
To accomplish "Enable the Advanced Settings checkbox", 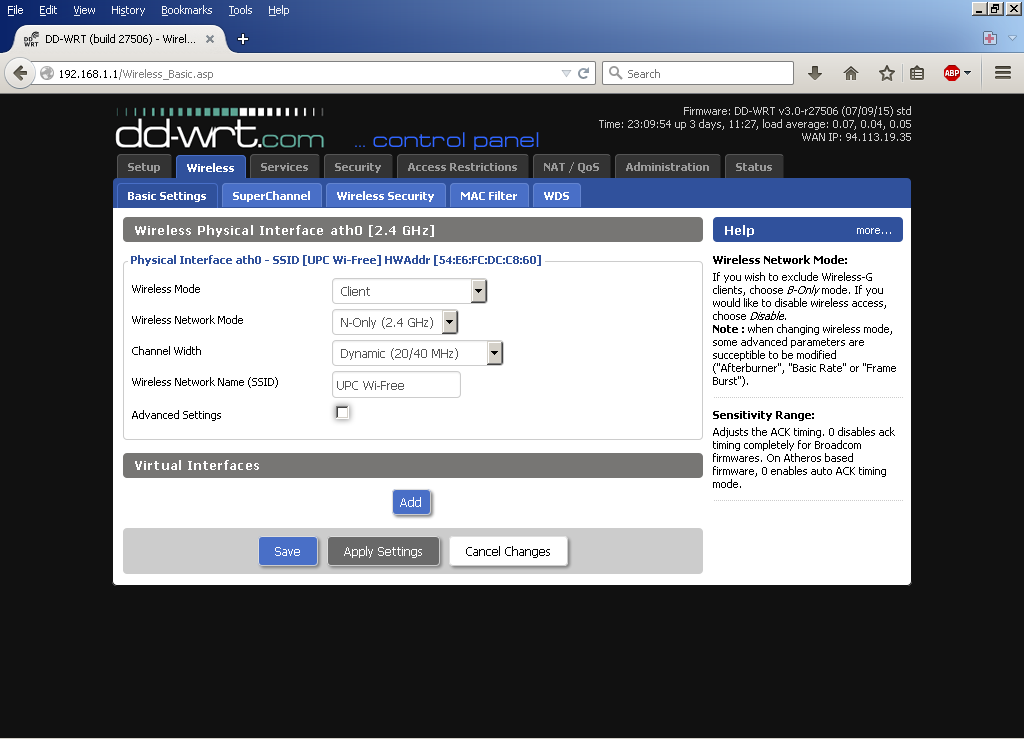I will (x=342, y=413).
